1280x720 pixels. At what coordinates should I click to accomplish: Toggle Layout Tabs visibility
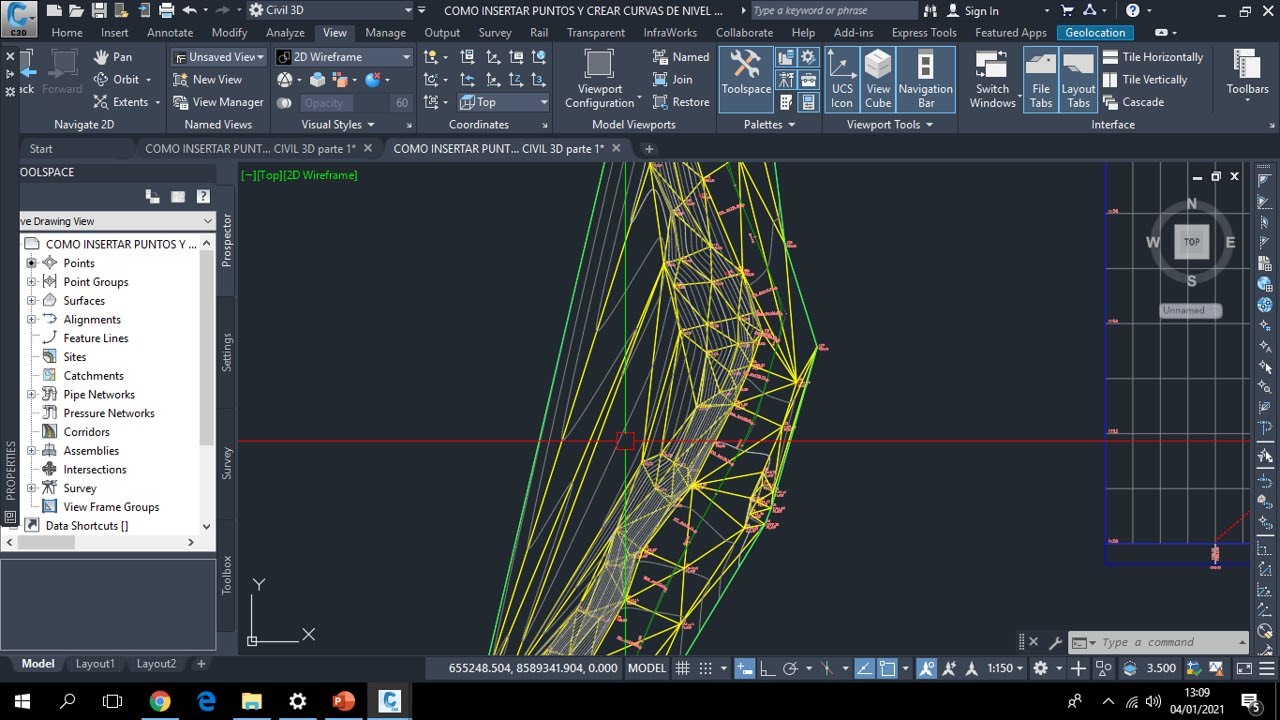[x=1078, y=79]
